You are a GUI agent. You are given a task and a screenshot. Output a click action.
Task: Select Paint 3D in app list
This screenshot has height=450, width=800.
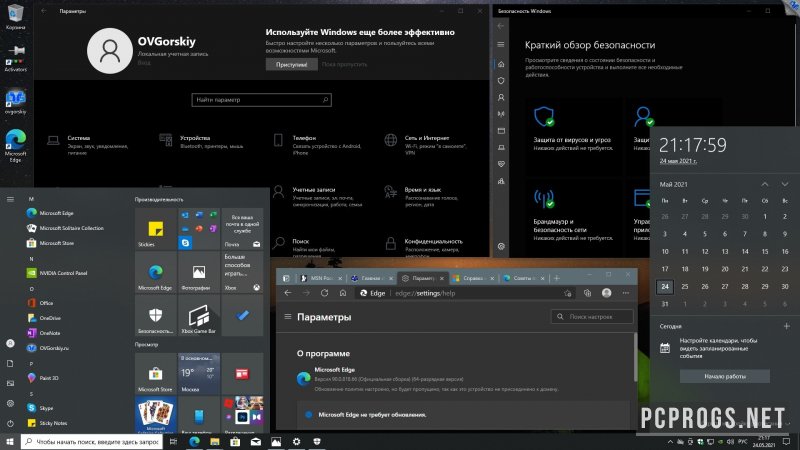pyautogui.click(x=43, y=378)
